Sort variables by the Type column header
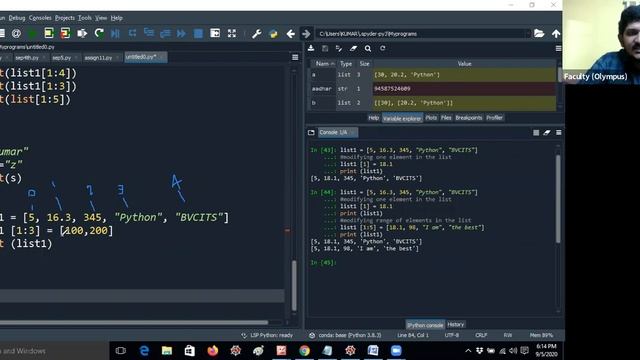Image resolution: width=640 pixels, height=360 pixels. click(346, 64)
